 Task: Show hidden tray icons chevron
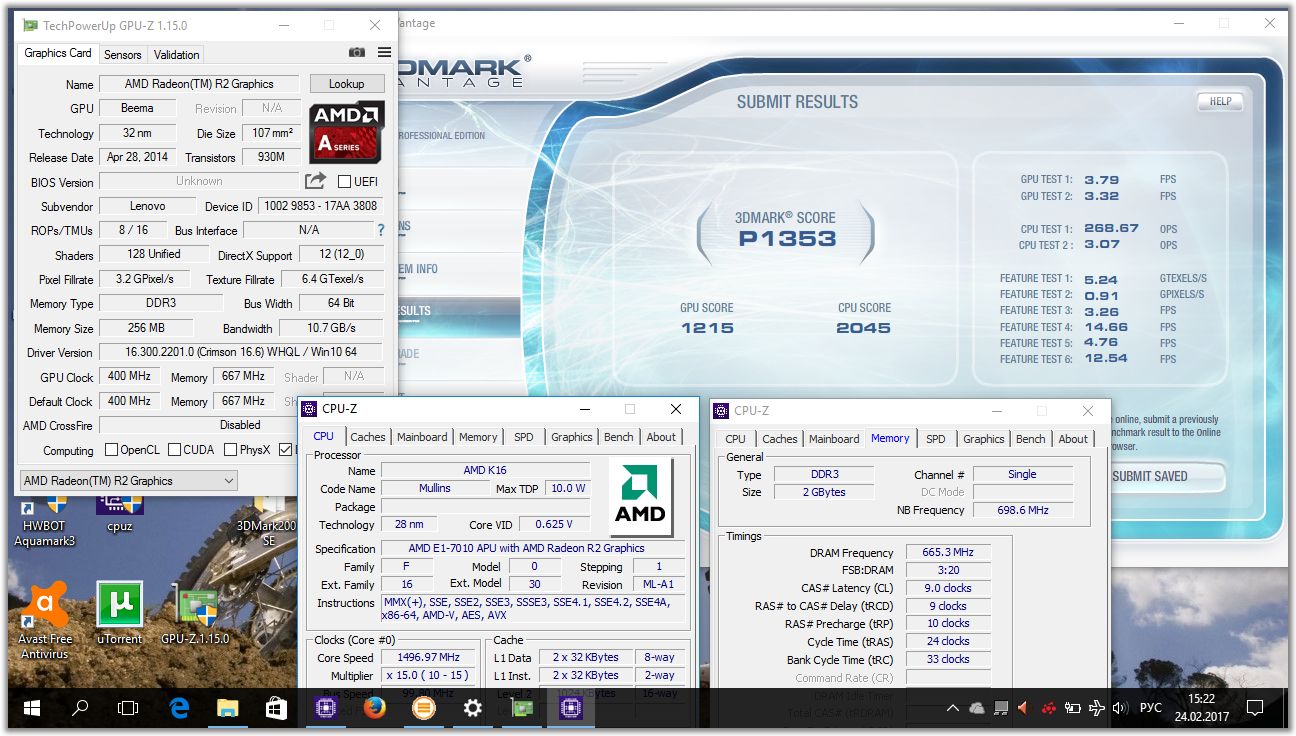tap(953, 708)
